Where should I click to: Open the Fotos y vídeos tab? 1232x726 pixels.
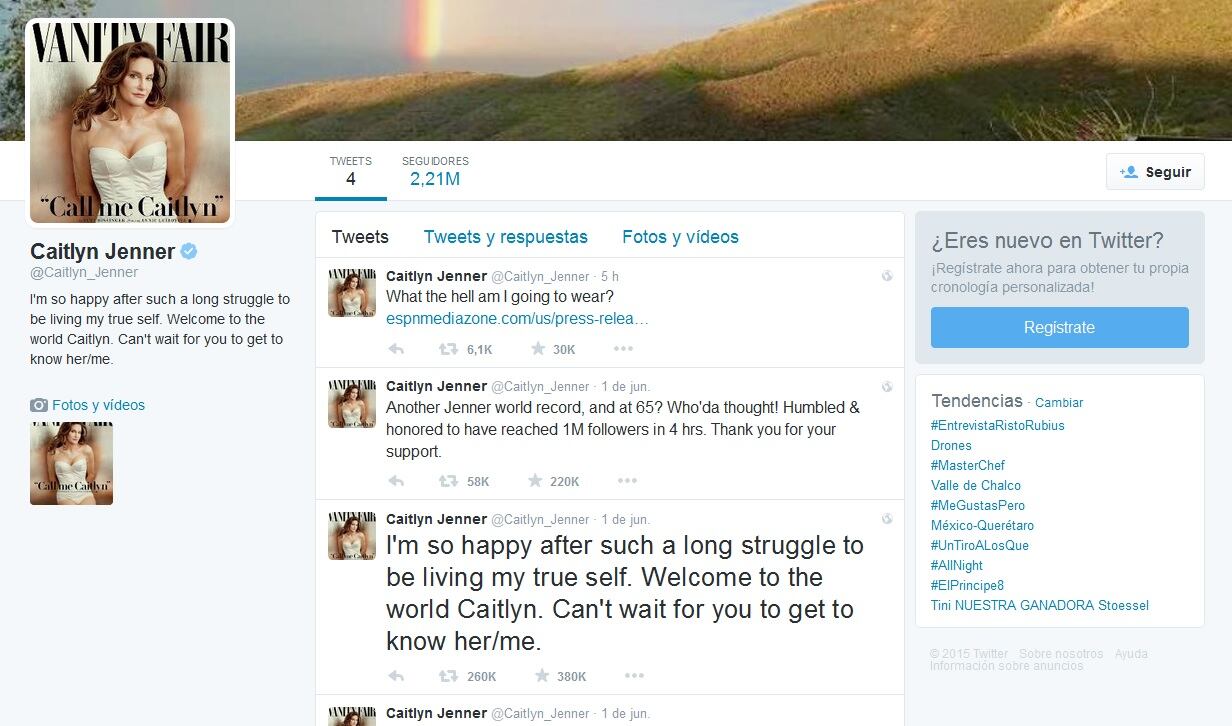[680, 237]
